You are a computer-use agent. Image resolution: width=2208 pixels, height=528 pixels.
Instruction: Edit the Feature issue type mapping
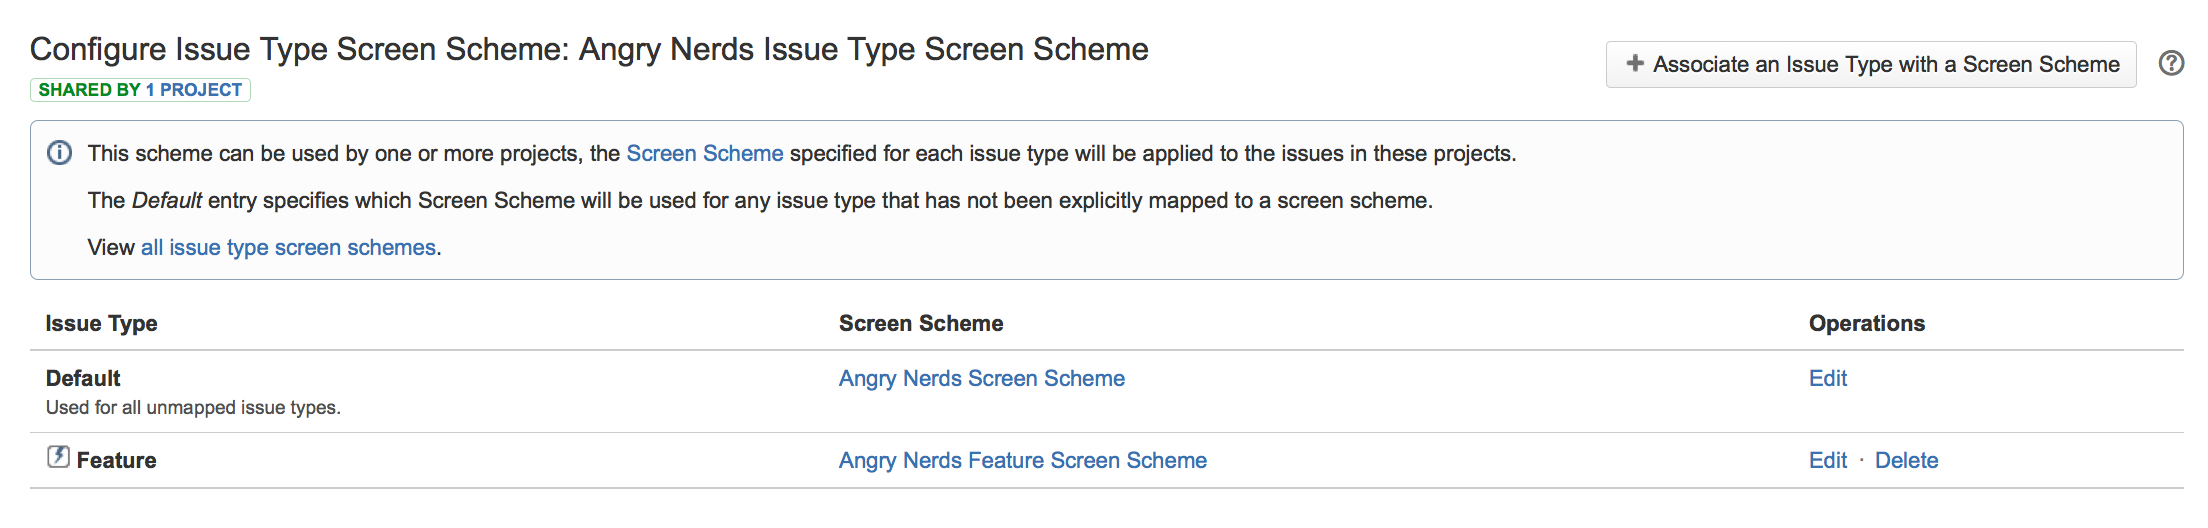click(1828, 460)
